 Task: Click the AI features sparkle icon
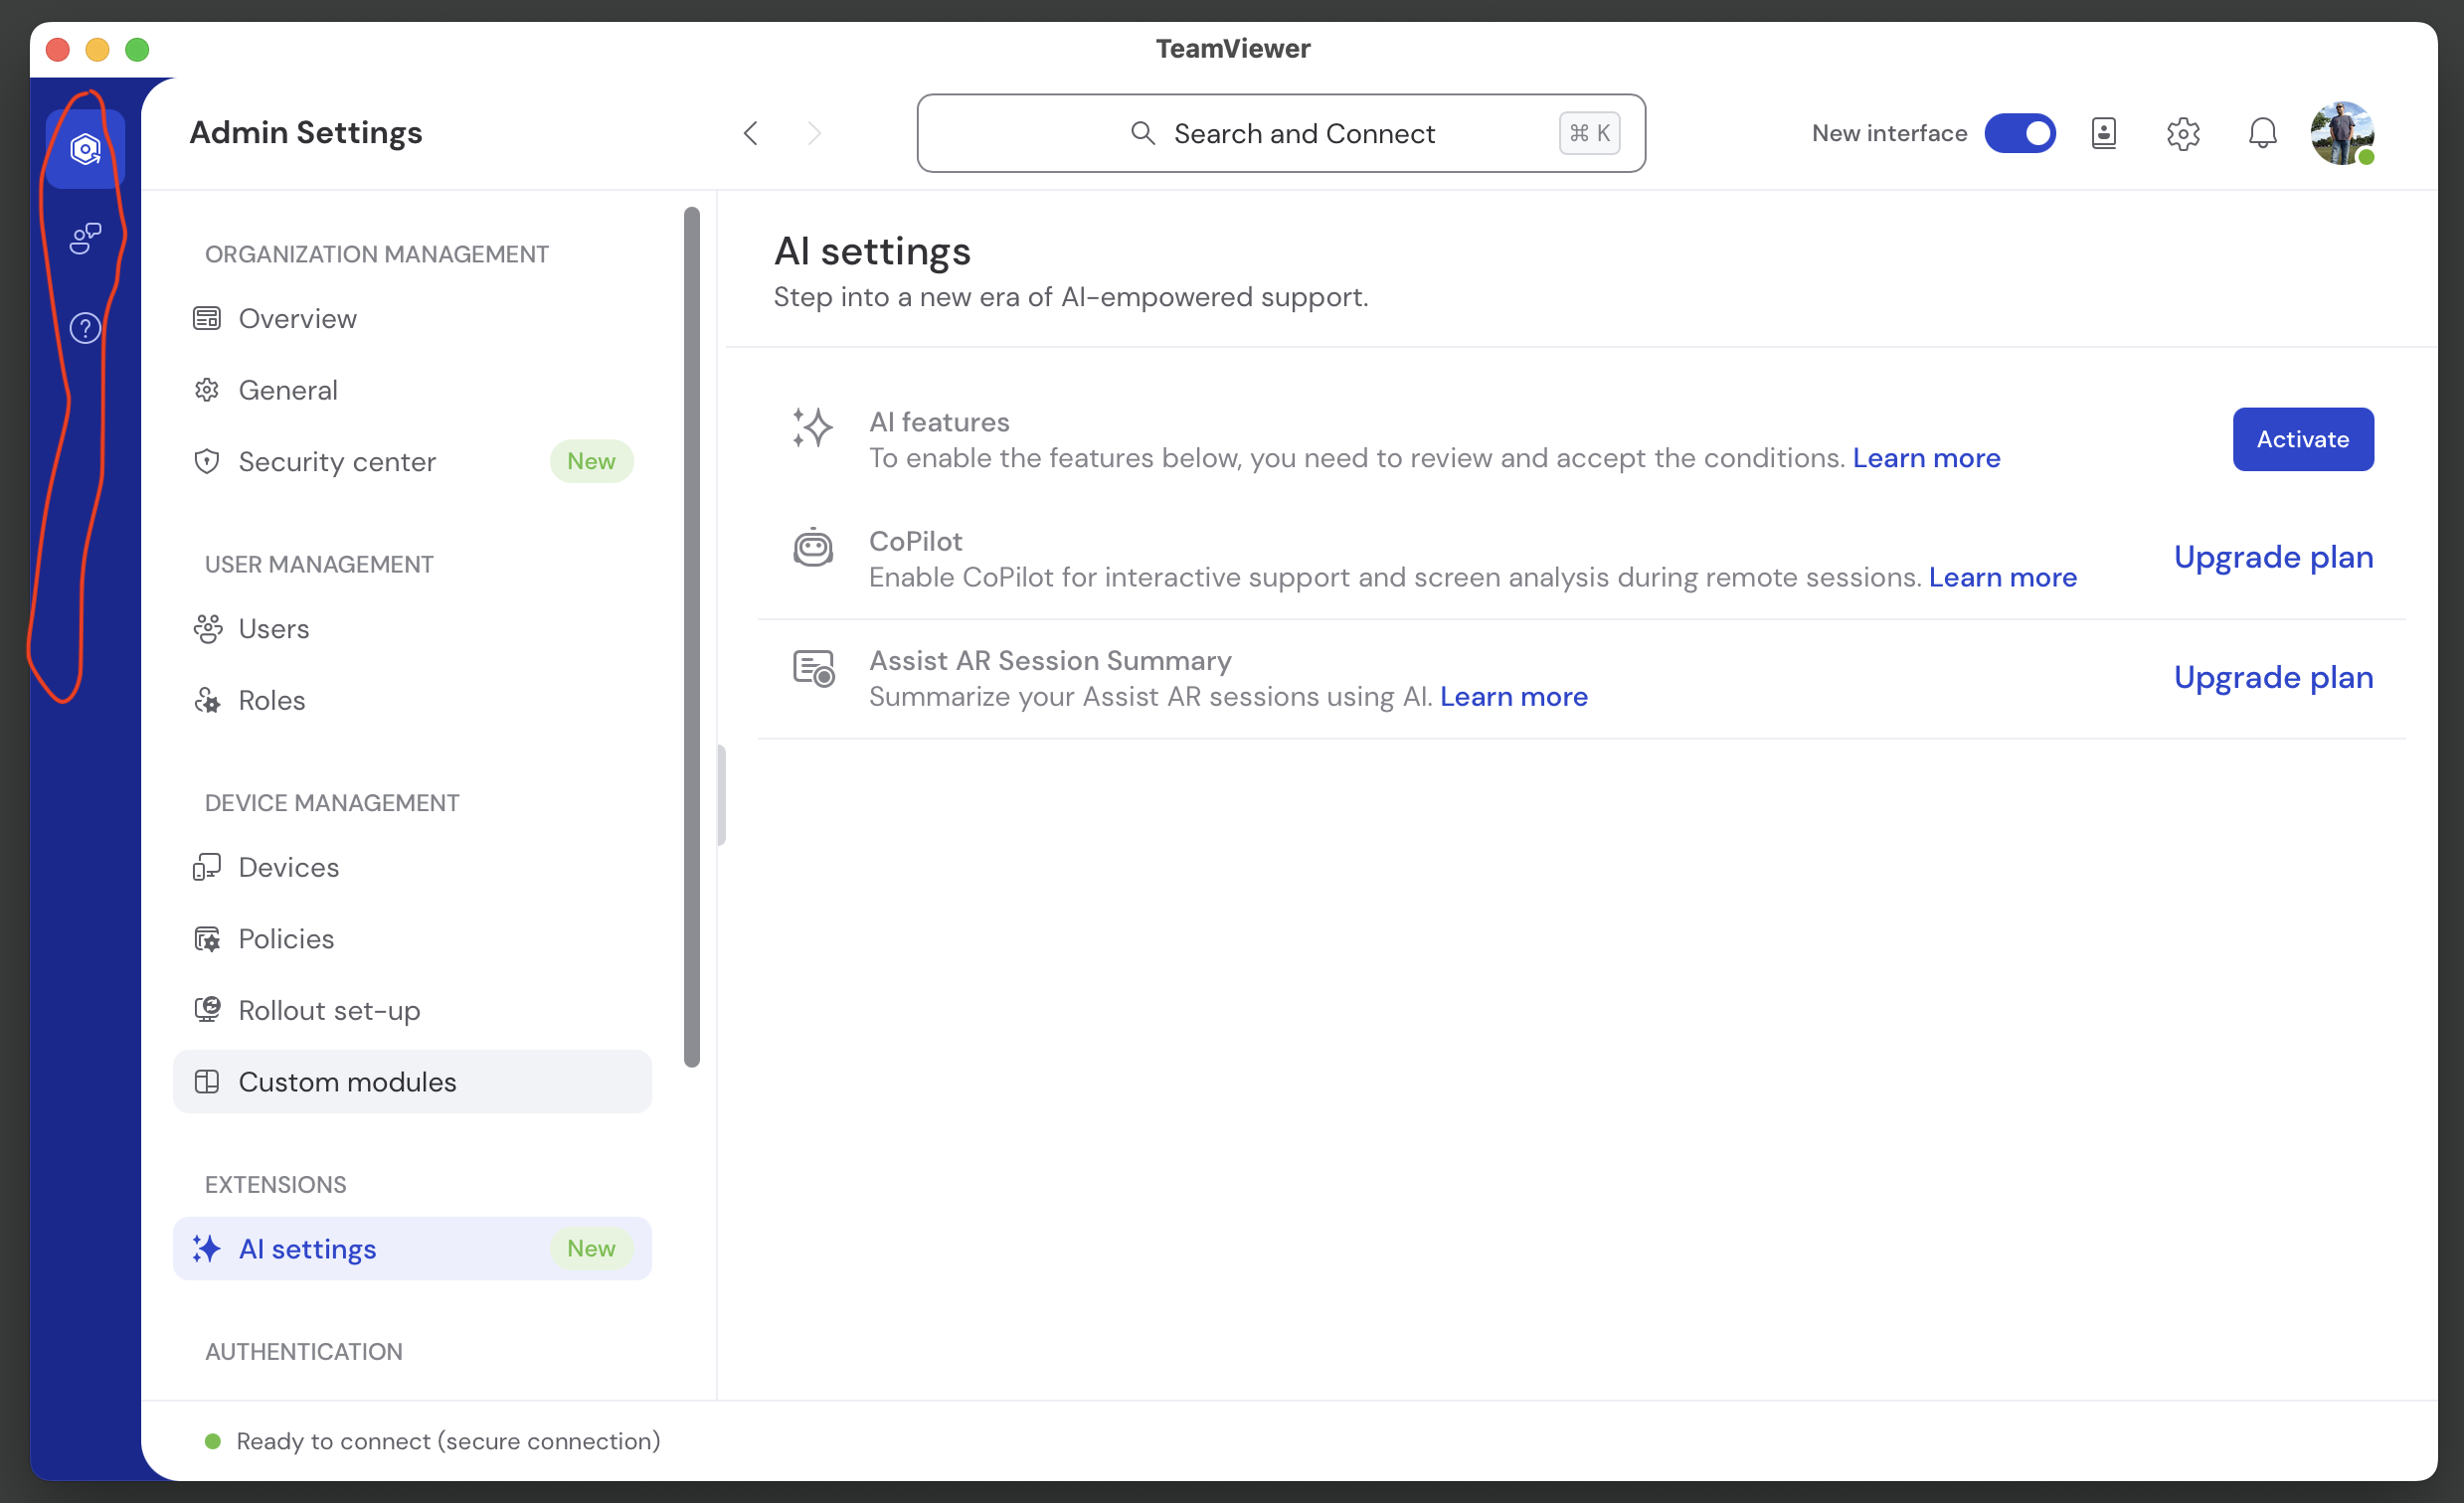pos(812,428)
